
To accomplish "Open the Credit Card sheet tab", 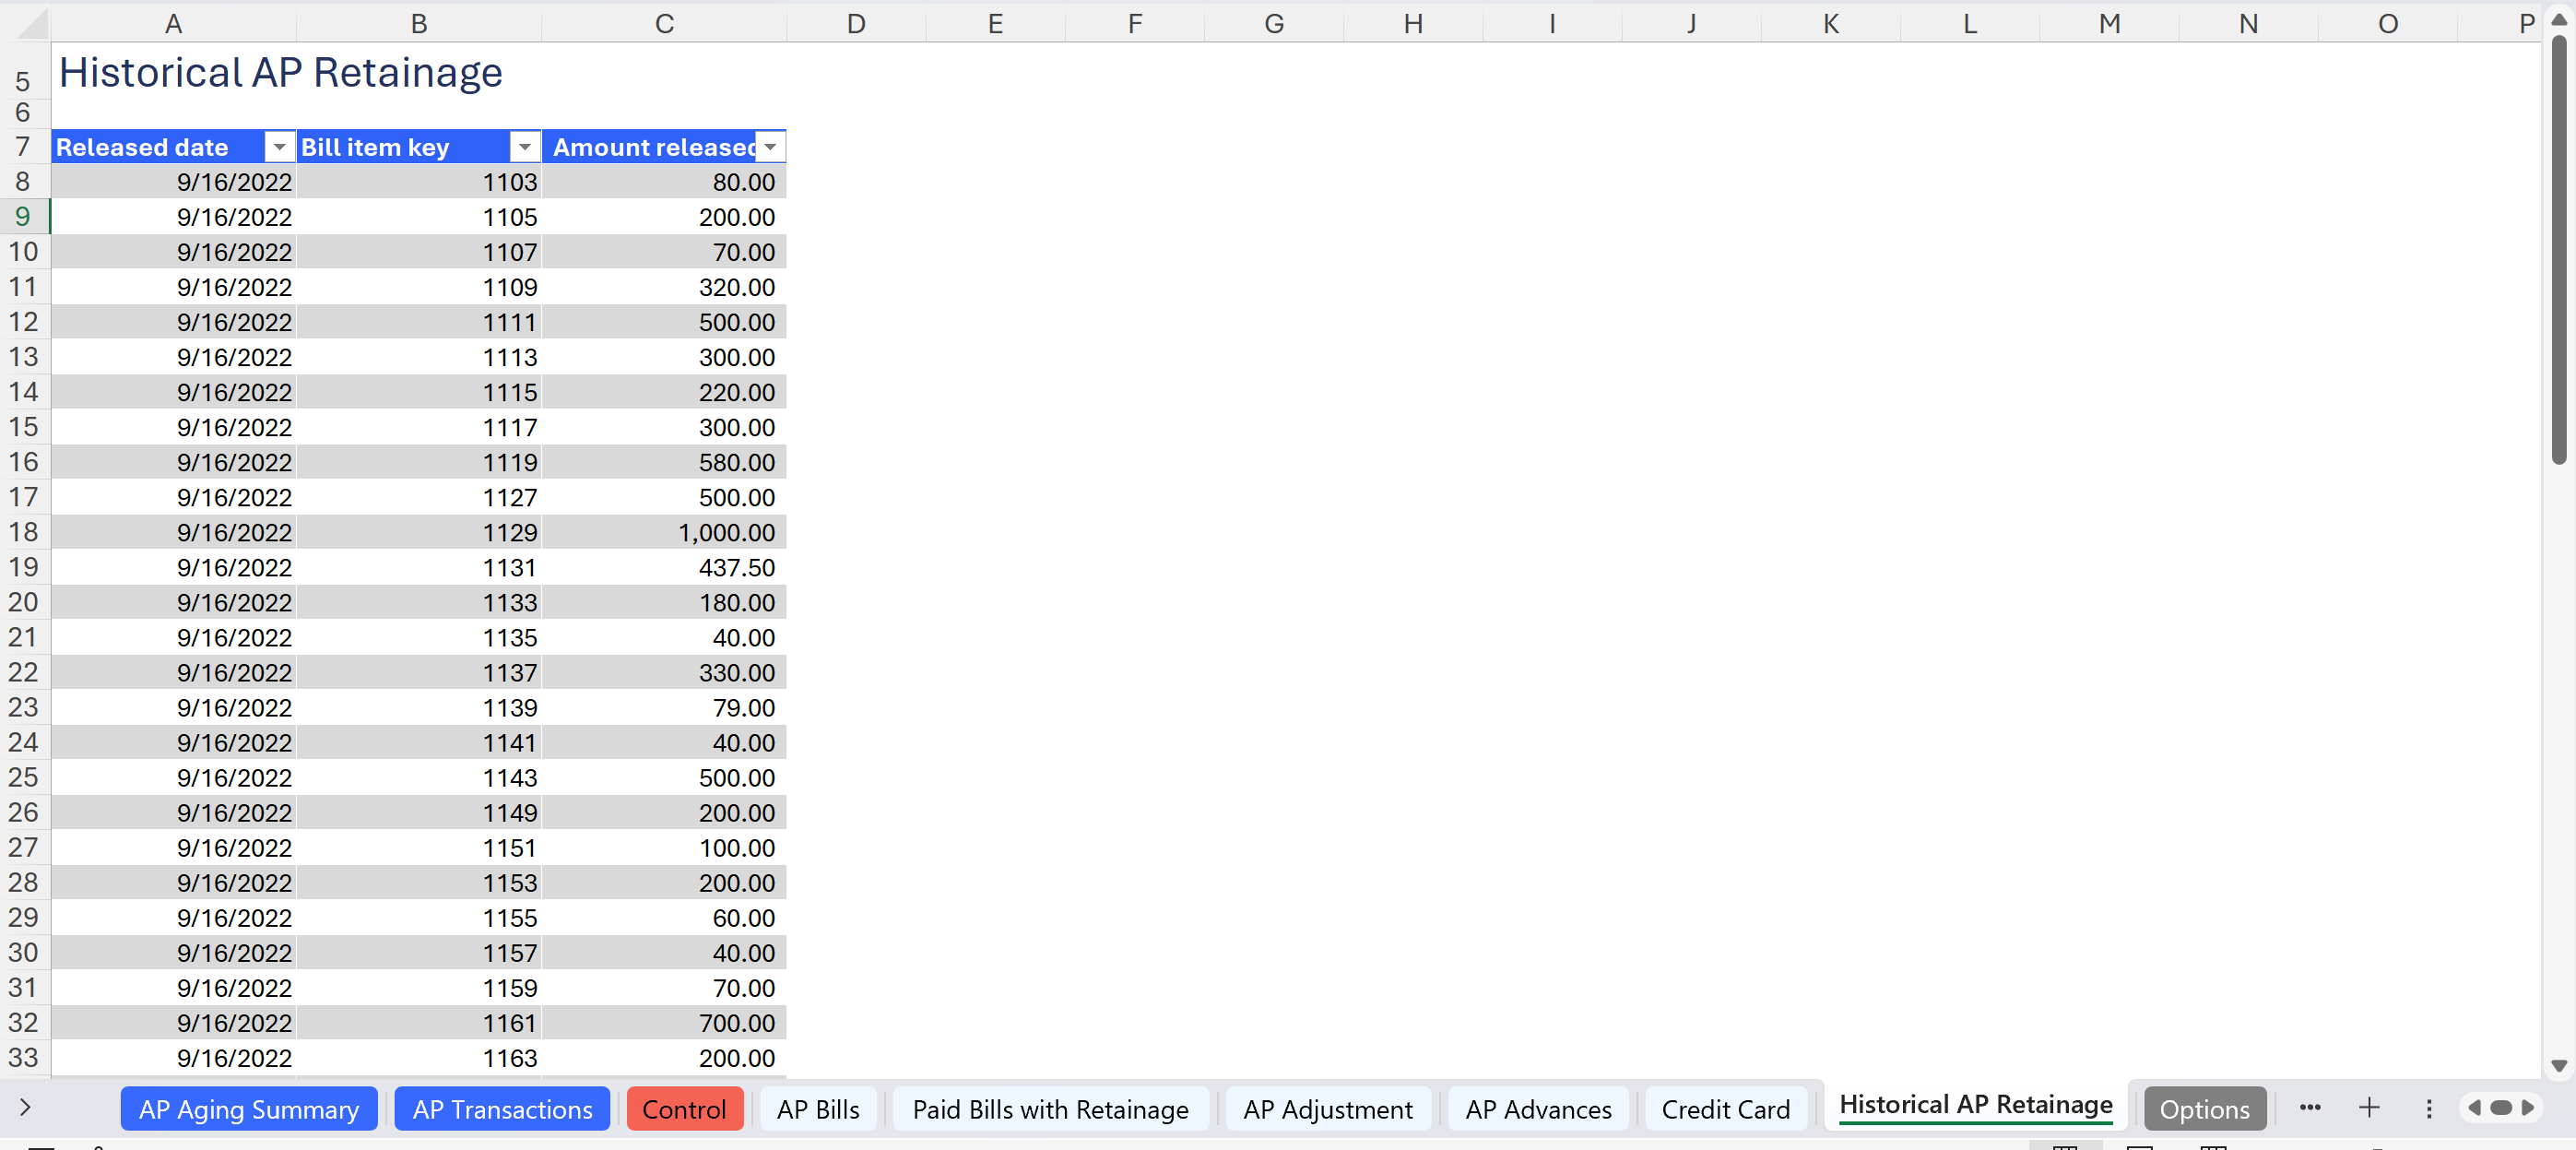I will [1725, 1109].
